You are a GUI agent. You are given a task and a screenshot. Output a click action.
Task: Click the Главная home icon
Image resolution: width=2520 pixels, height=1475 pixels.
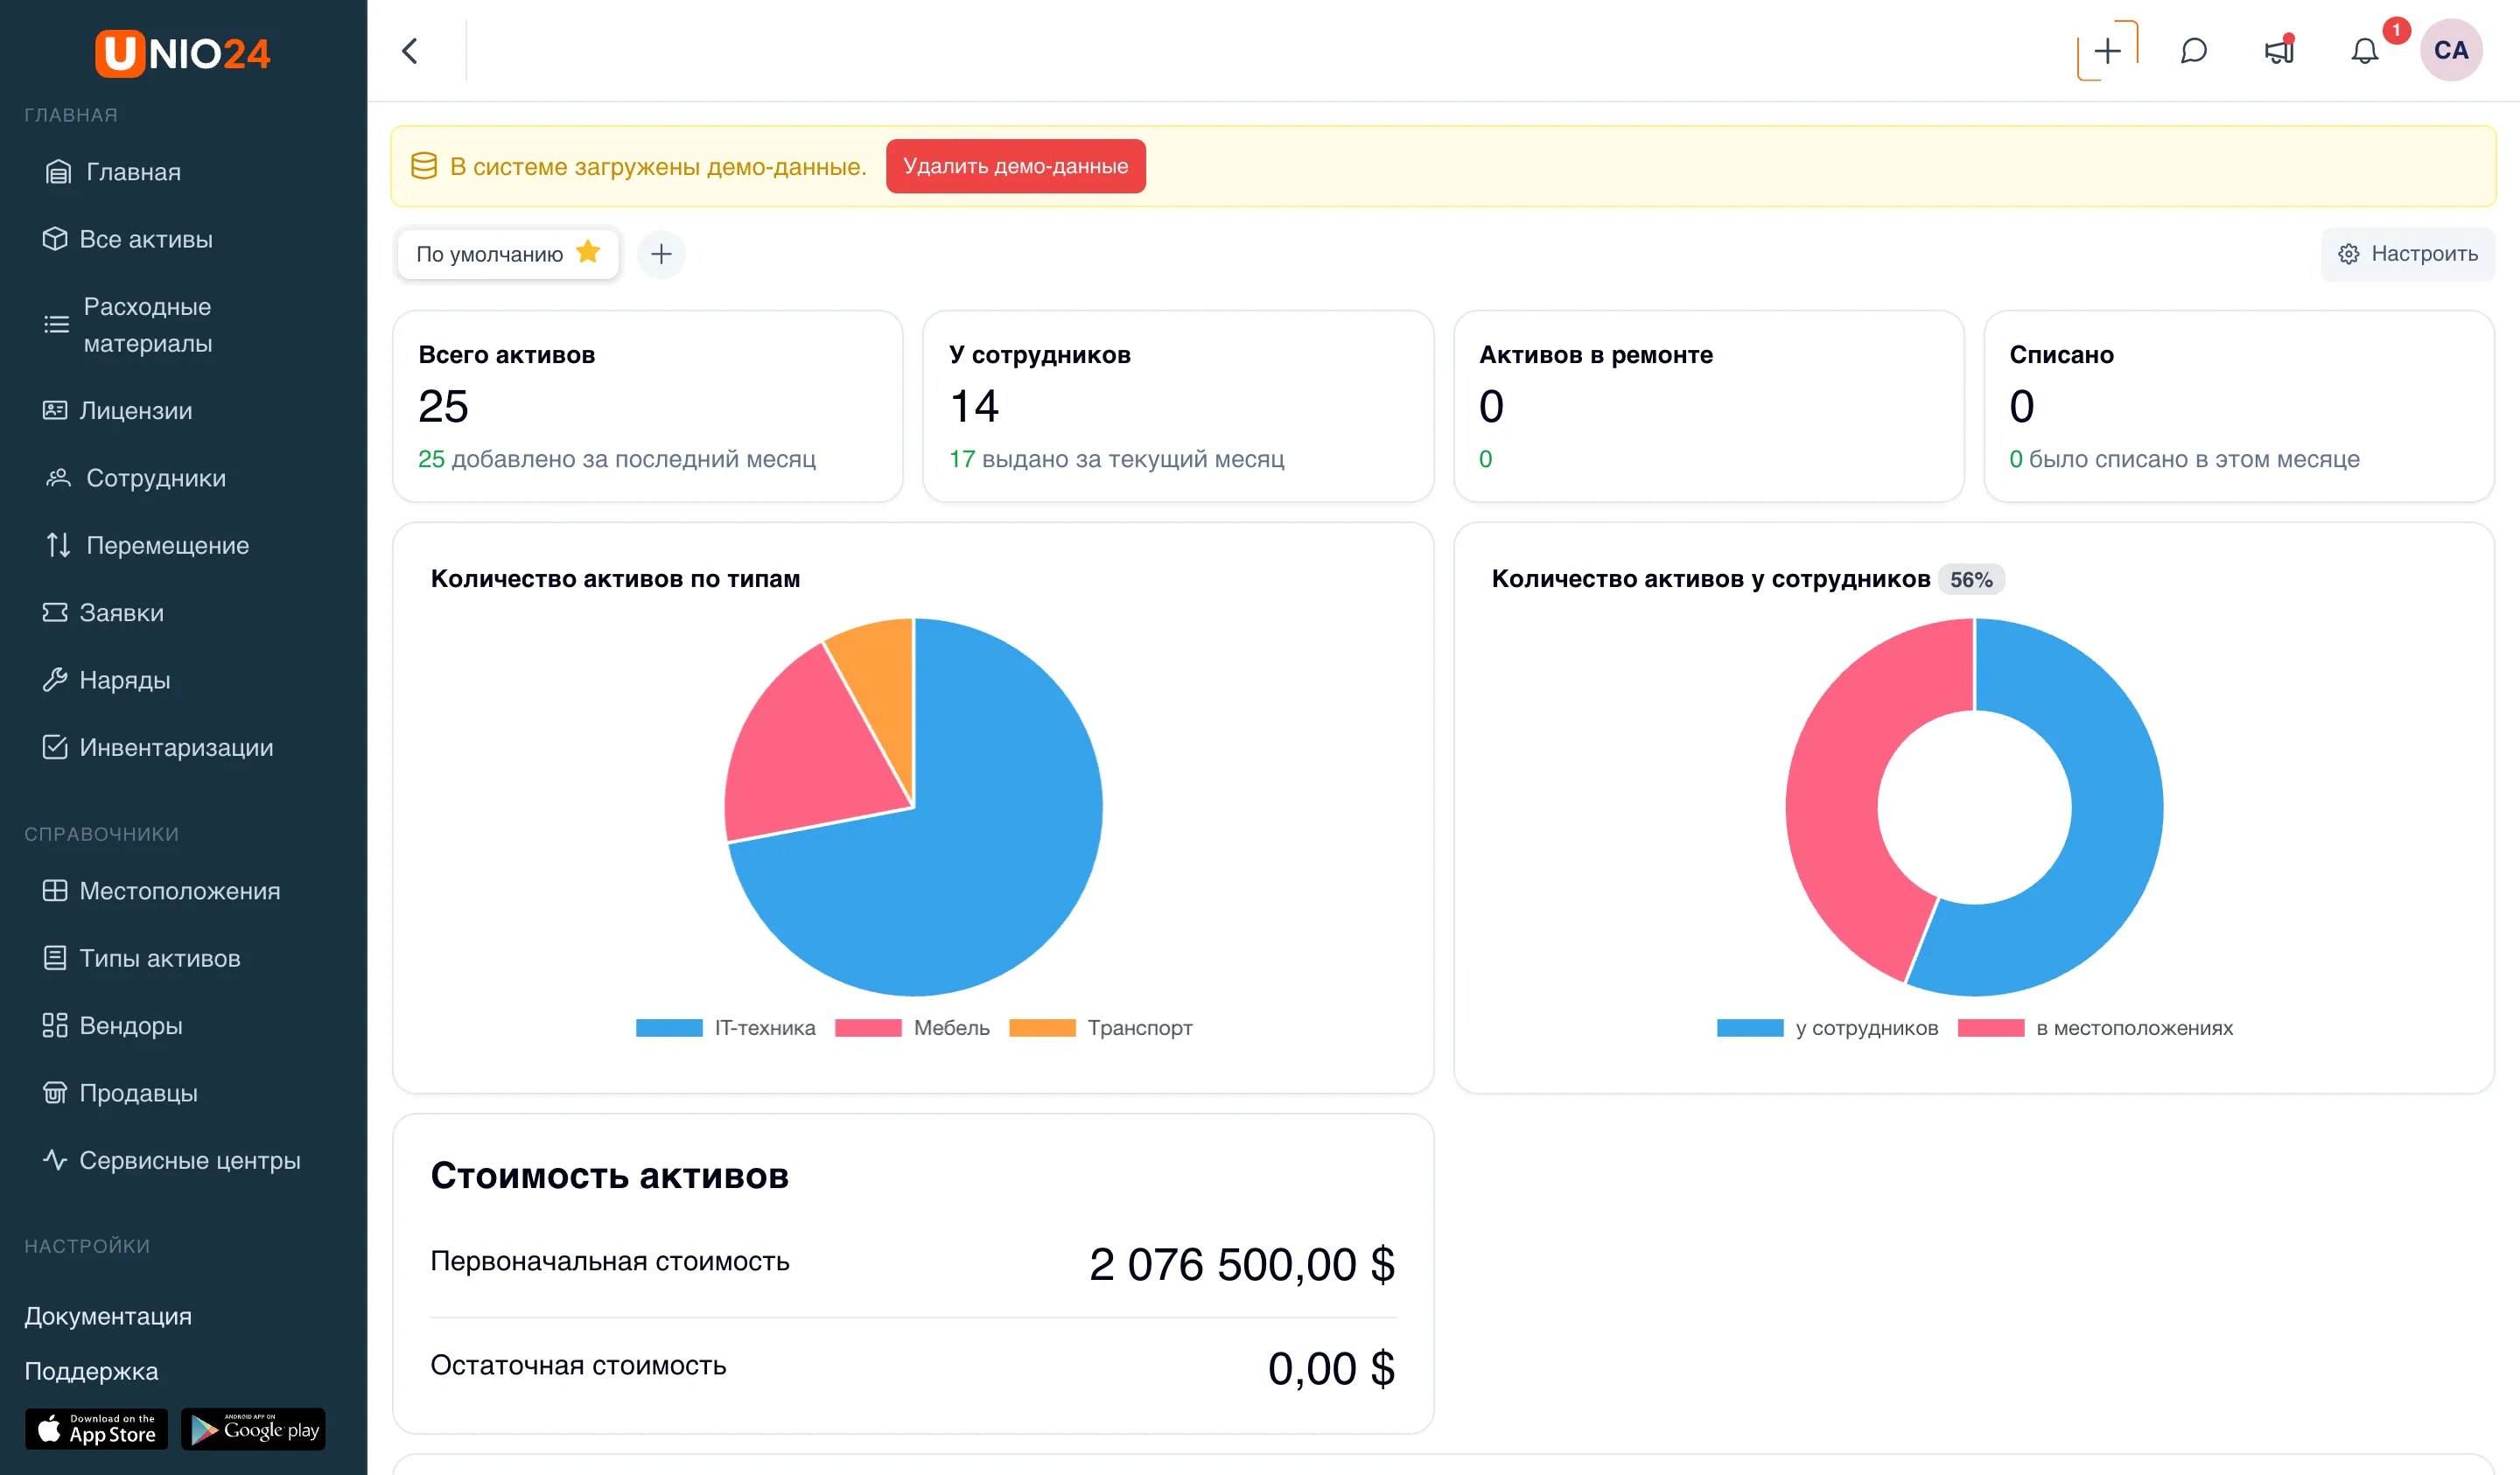pos(58,172)
